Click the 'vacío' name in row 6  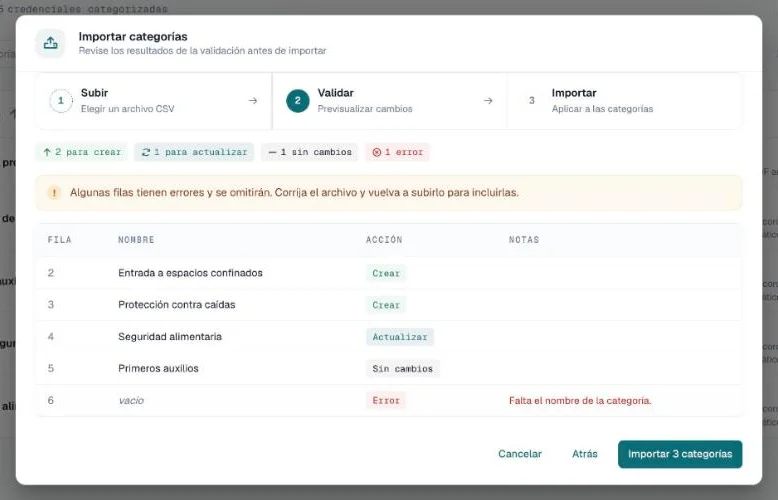click(131, 400)
